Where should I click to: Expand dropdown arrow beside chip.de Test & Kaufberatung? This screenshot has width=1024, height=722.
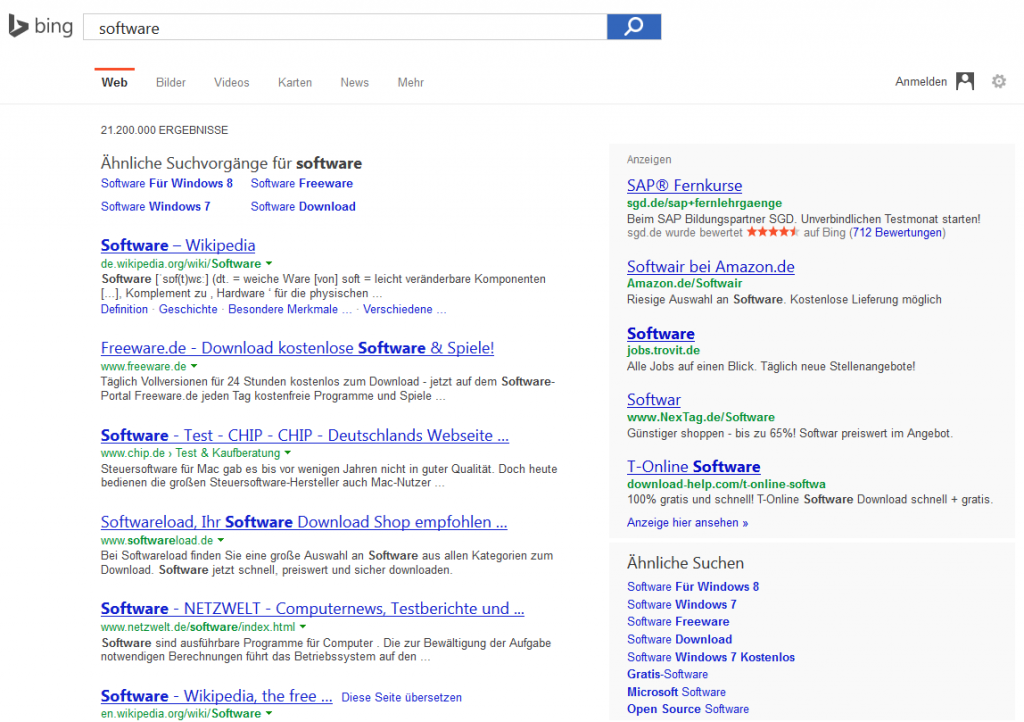[287, 452]
